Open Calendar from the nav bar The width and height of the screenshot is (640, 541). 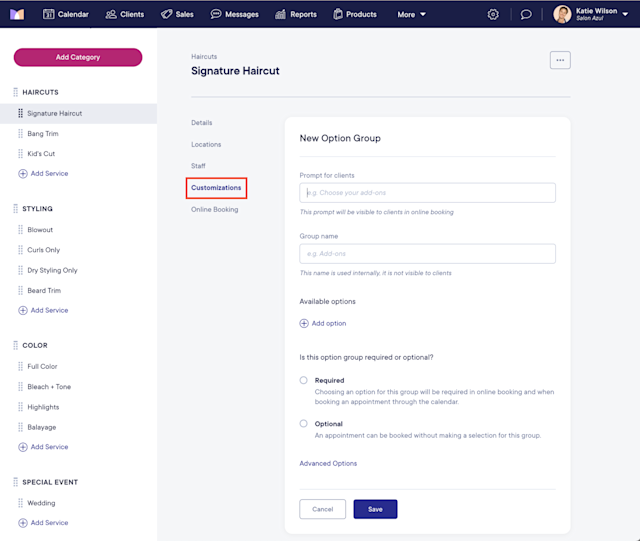(x=66, y=14)
